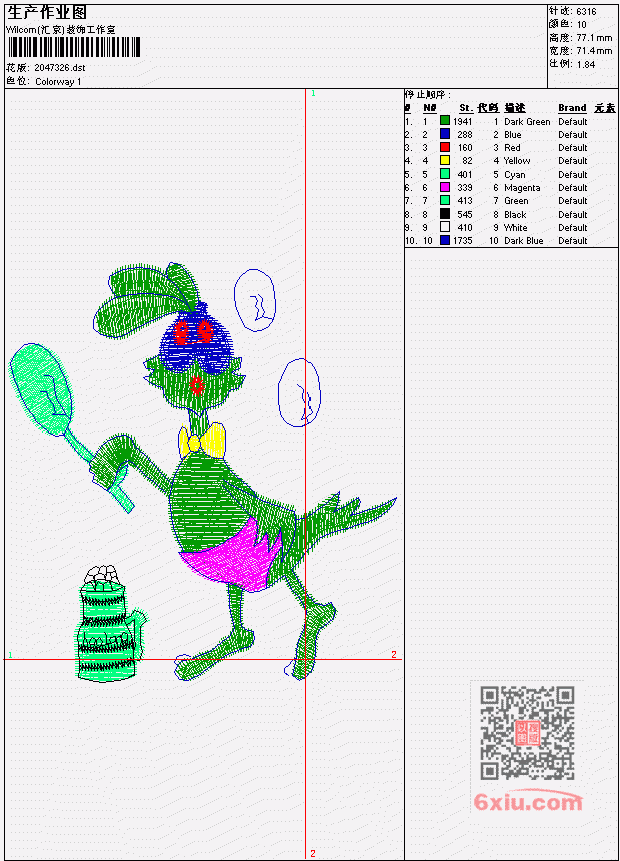Click the file name 2047326.dst
This screenshot has width=620, height=861.
[x=60, y=68]
